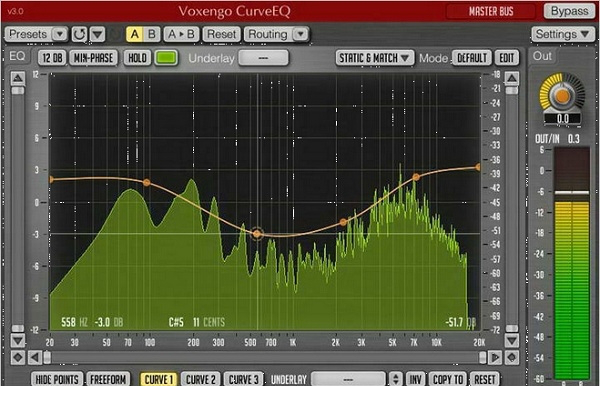
Task: Toggle the Min-Phase mode button
Action: [x=93, y=58]
